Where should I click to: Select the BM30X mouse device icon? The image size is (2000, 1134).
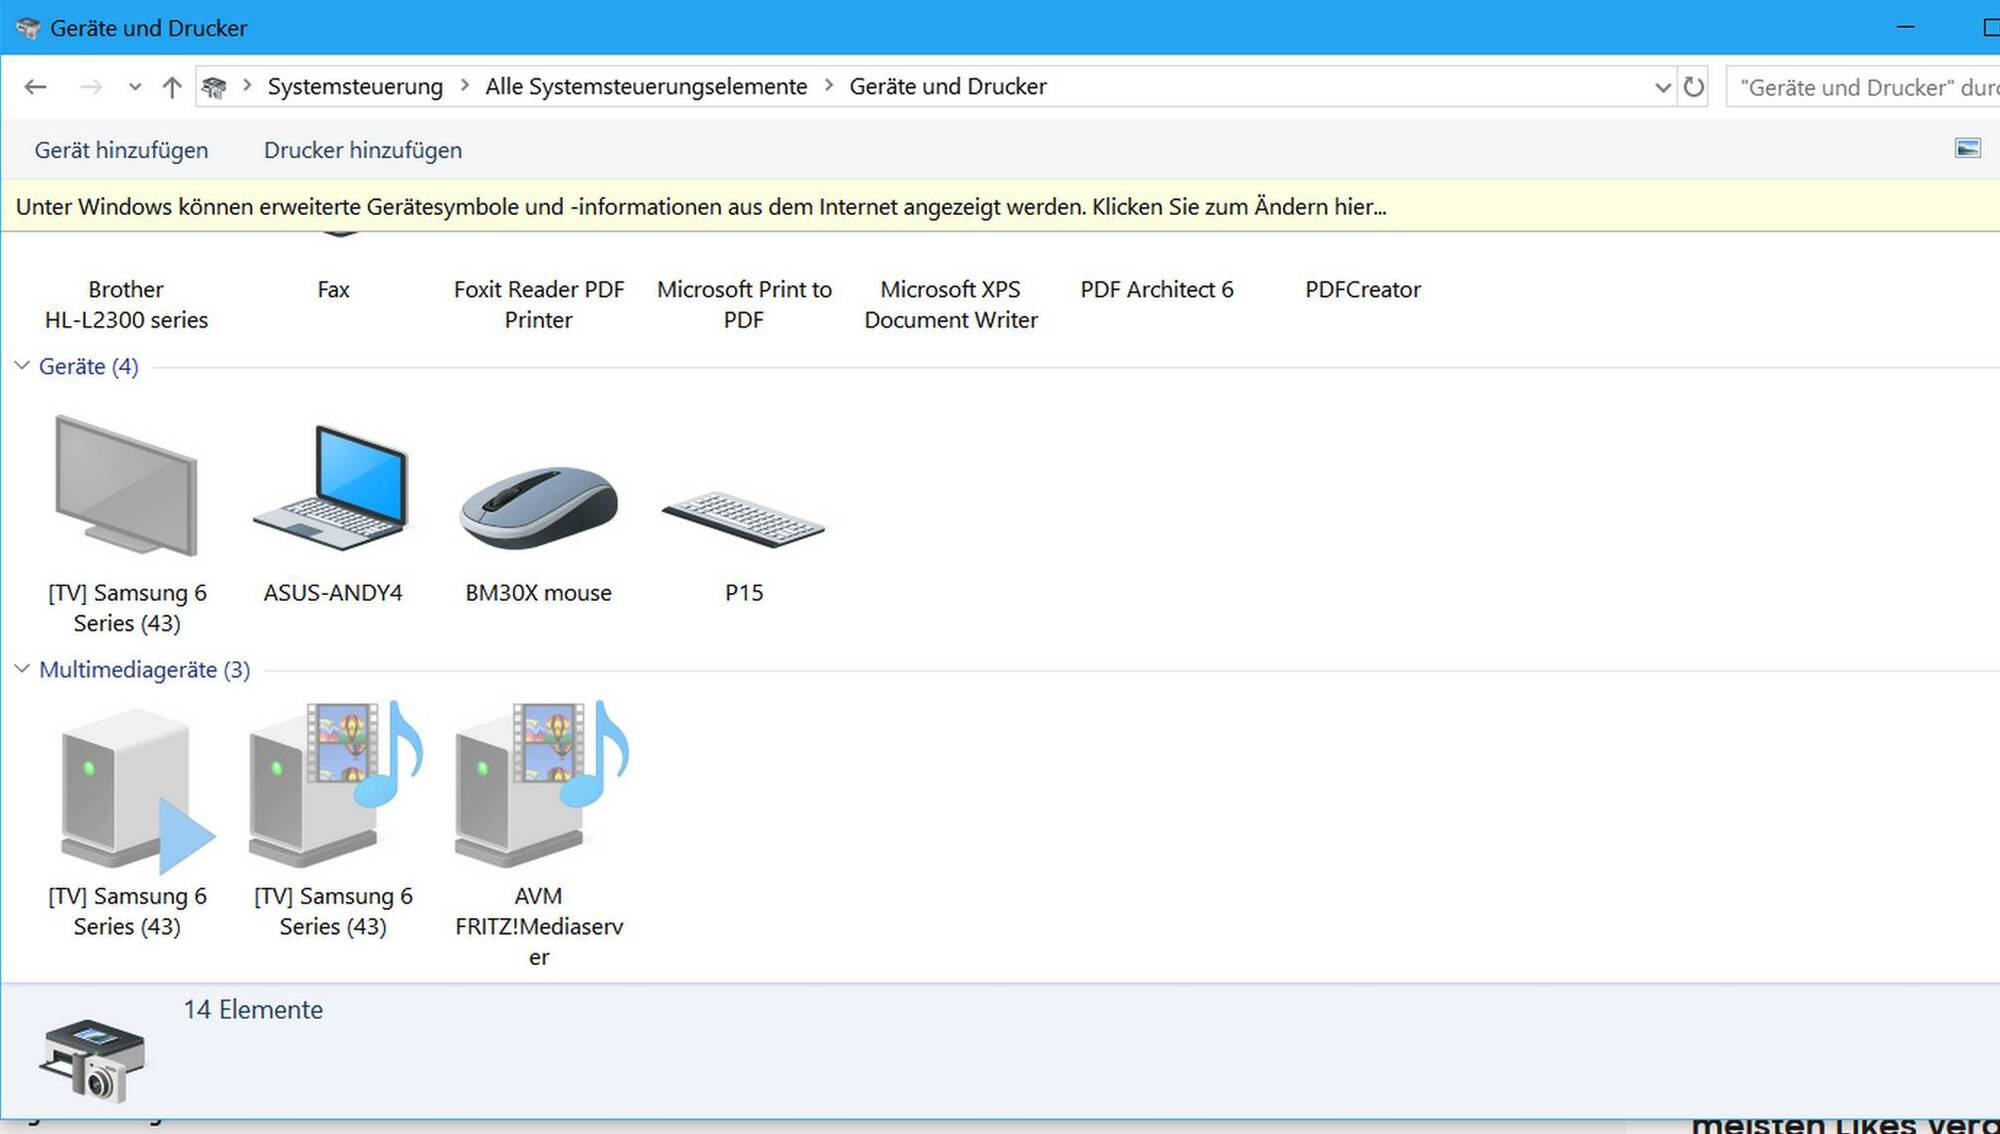pyautogui.click(x=538, y=506)
